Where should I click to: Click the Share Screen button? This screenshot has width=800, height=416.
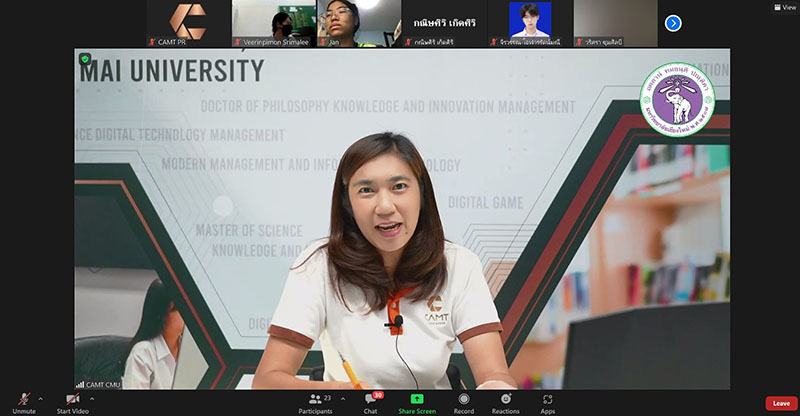pos(417,403)
